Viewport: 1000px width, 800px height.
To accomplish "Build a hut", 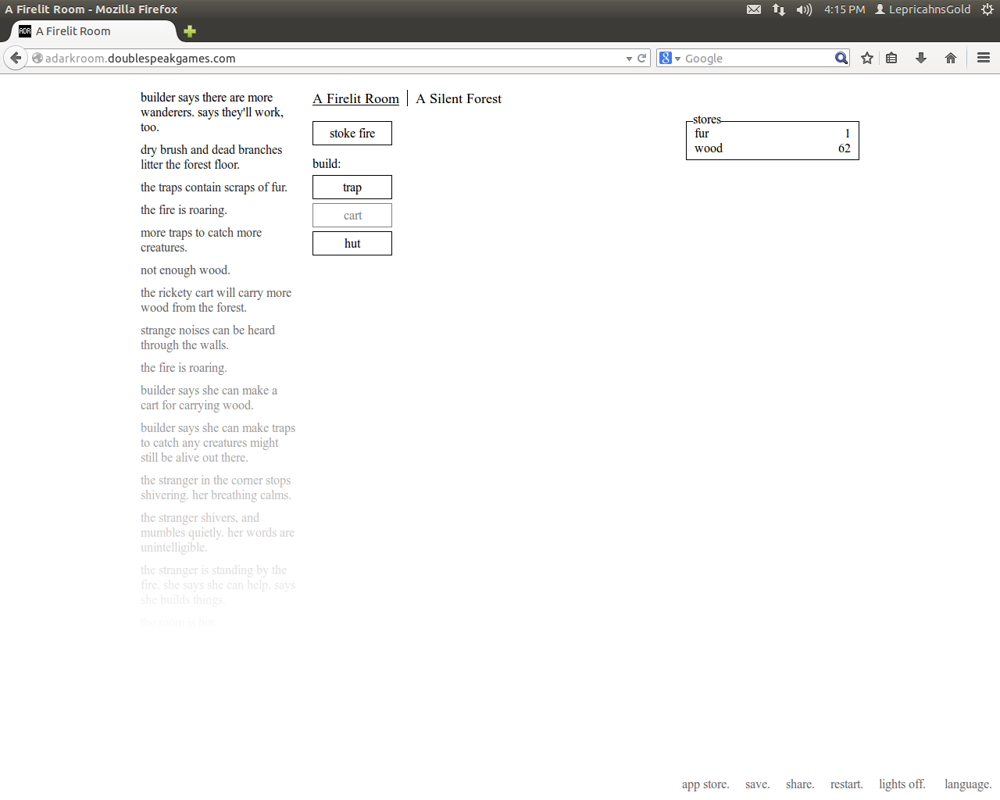I will 352,243.
